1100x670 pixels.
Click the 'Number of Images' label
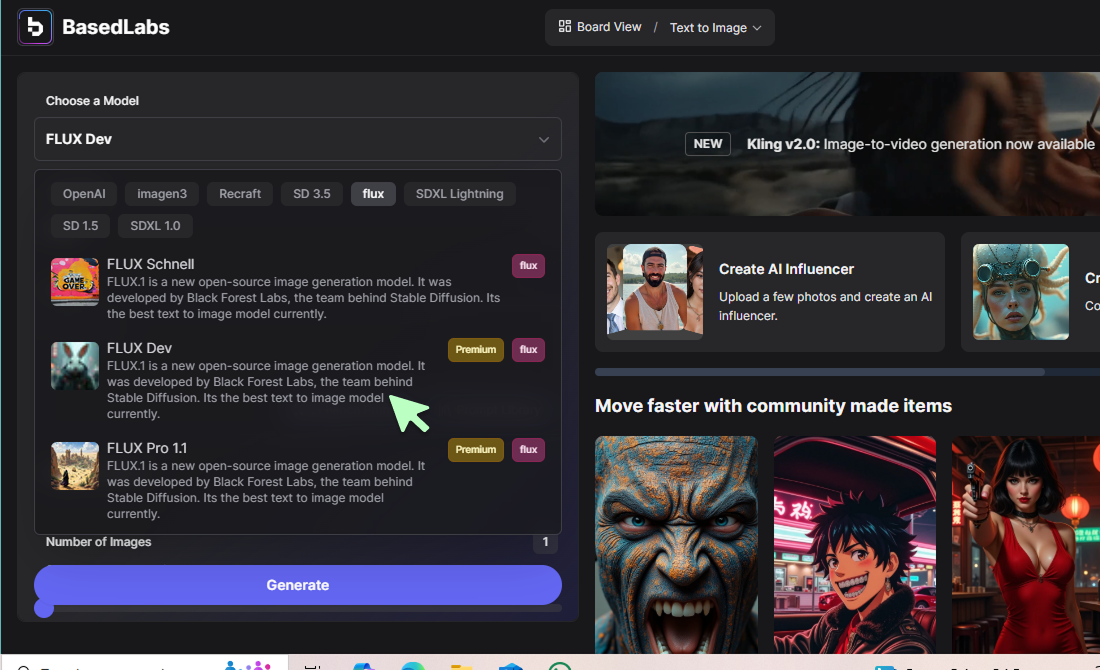click(x=98, y=542)
